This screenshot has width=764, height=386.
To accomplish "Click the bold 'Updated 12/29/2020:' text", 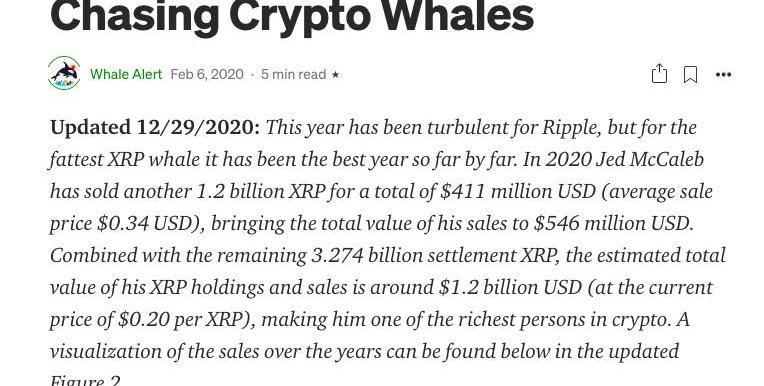I will pos(155,128).
